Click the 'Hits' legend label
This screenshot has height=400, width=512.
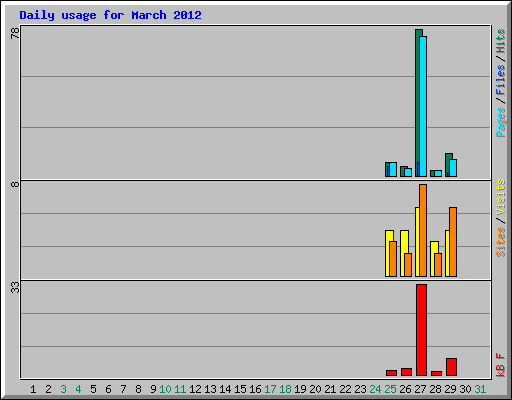500,41
